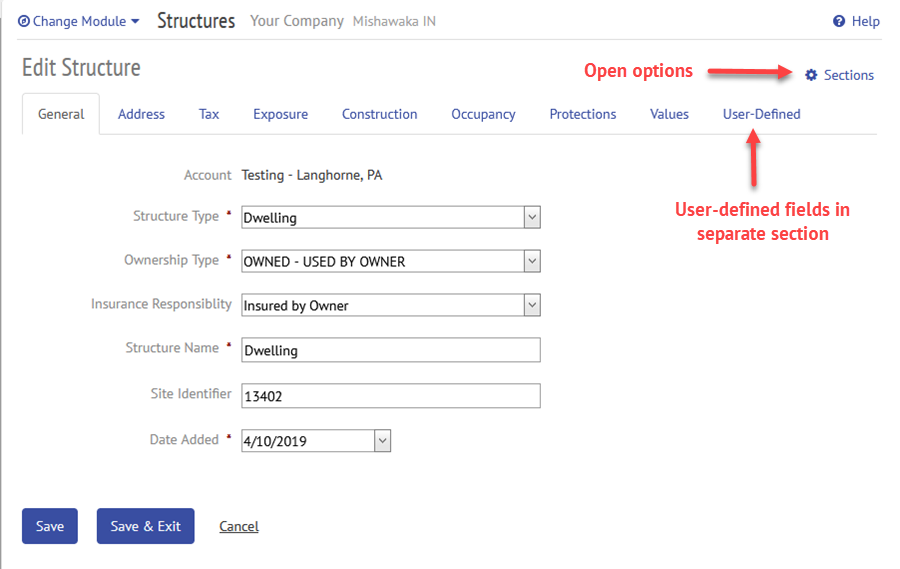Open the Tax tab
This screenshot has height=569, width=900.
(x=209, y=114)
